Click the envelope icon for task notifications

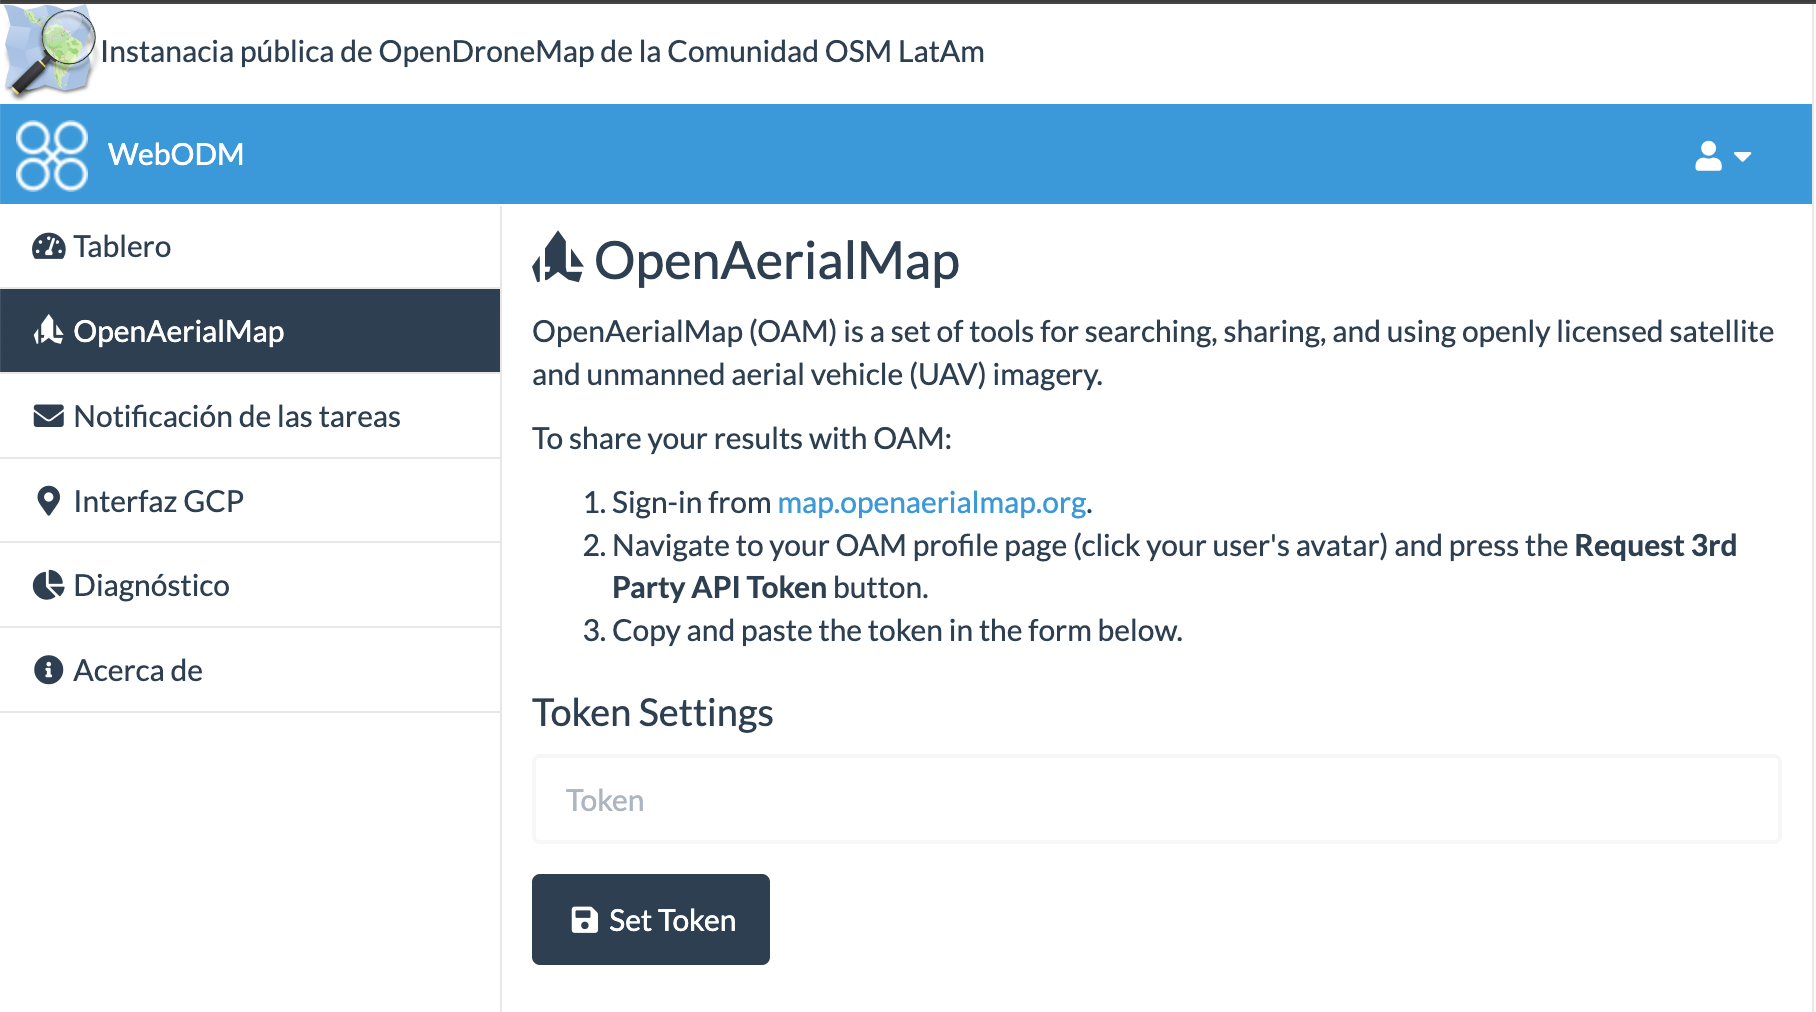[48, 416]
